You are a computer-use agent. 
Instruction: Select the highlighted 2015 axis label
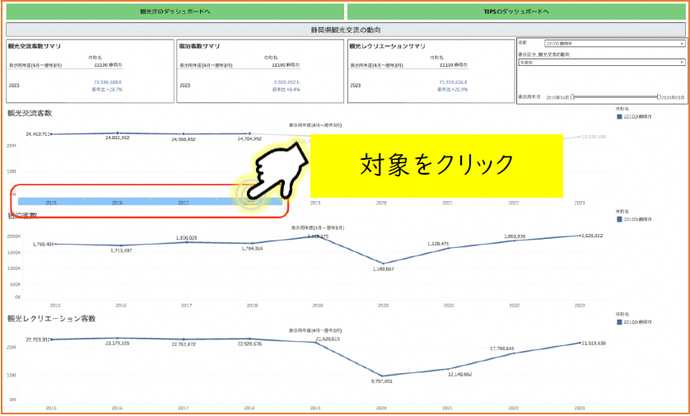click(51, 202)
